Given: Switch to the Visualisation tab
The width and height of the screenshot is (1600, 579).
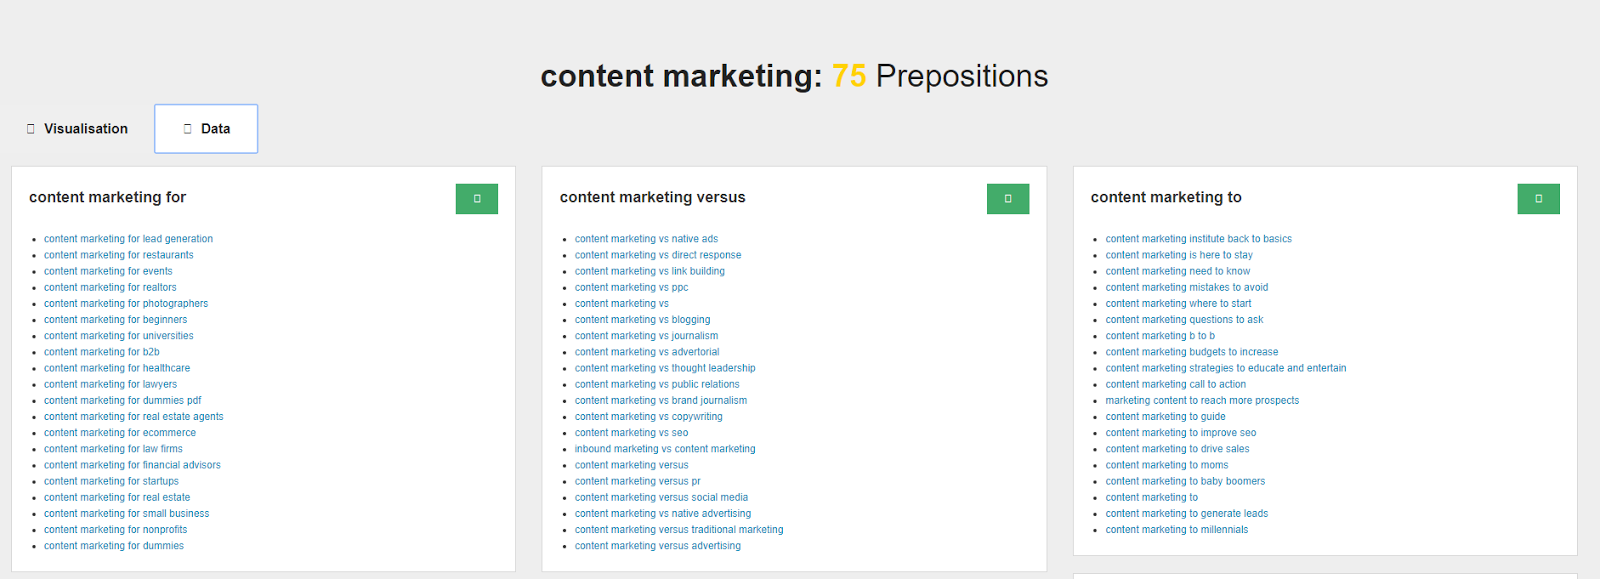Looking at the screenshot, I should (77, 129).
